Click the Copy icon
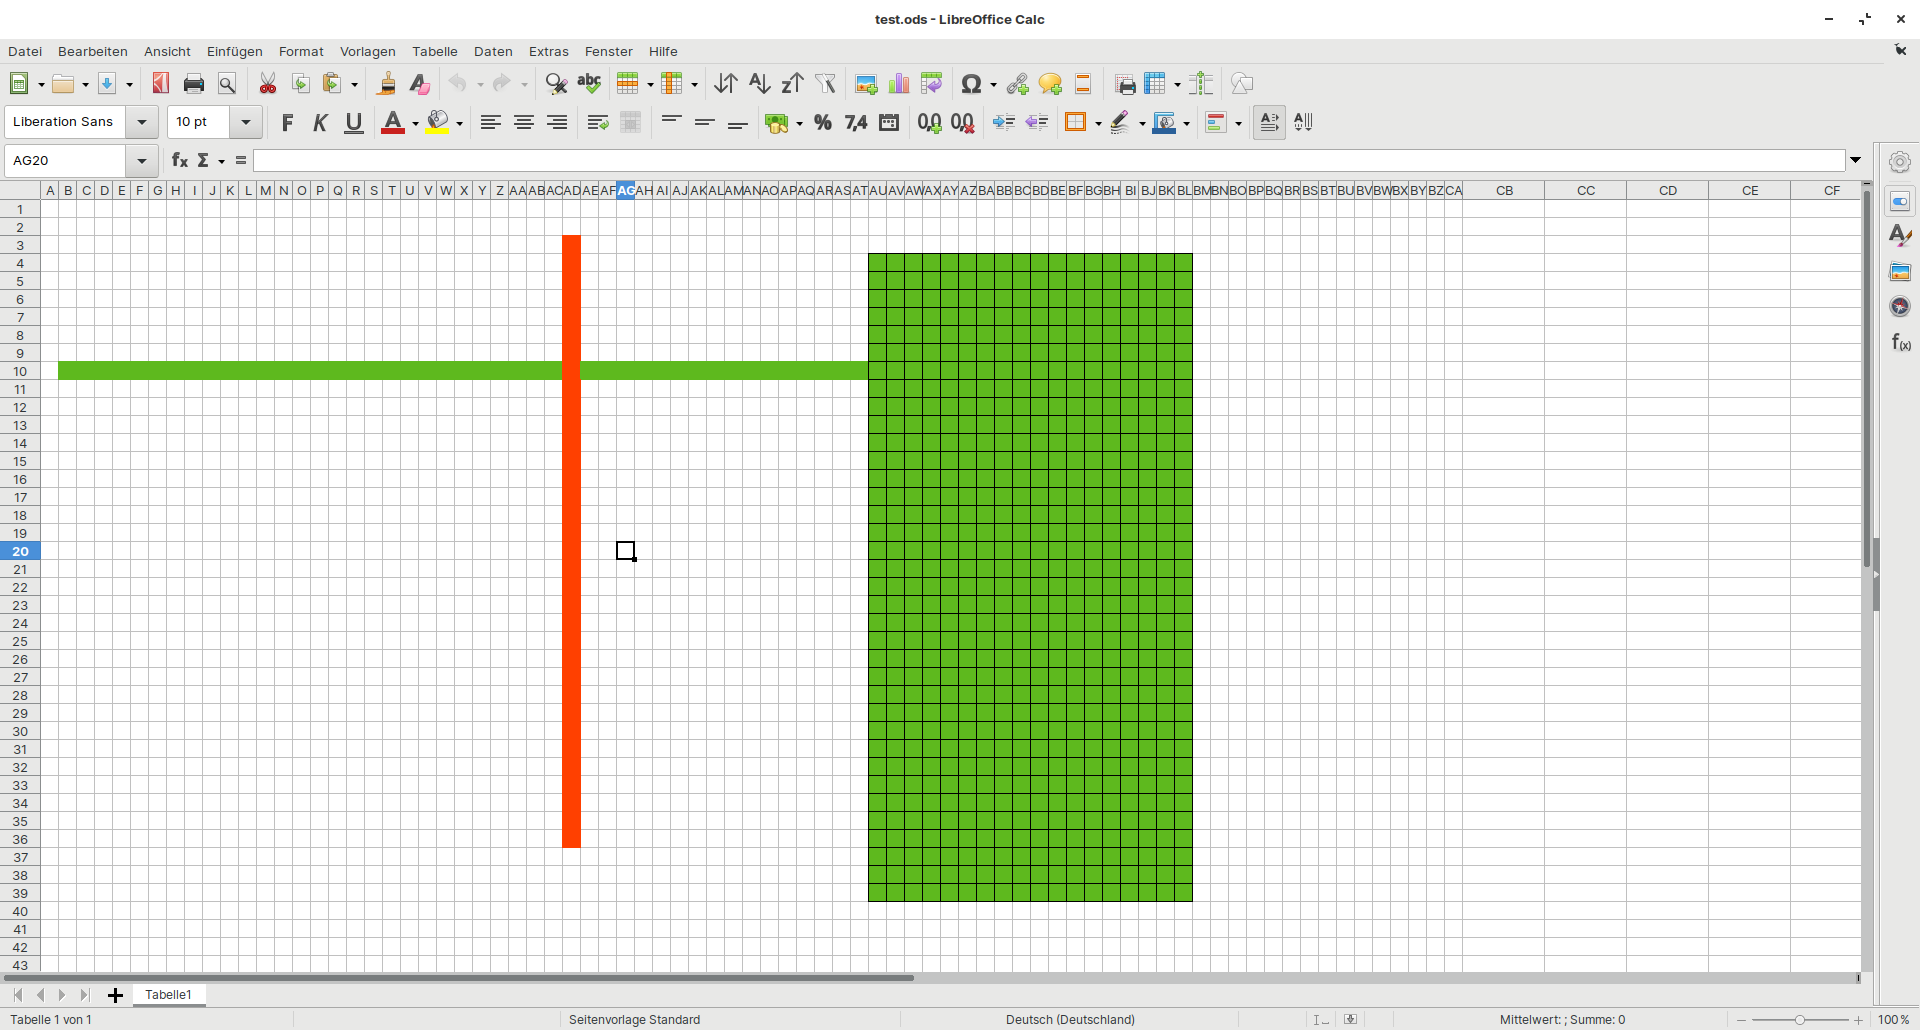 (301, 84)
